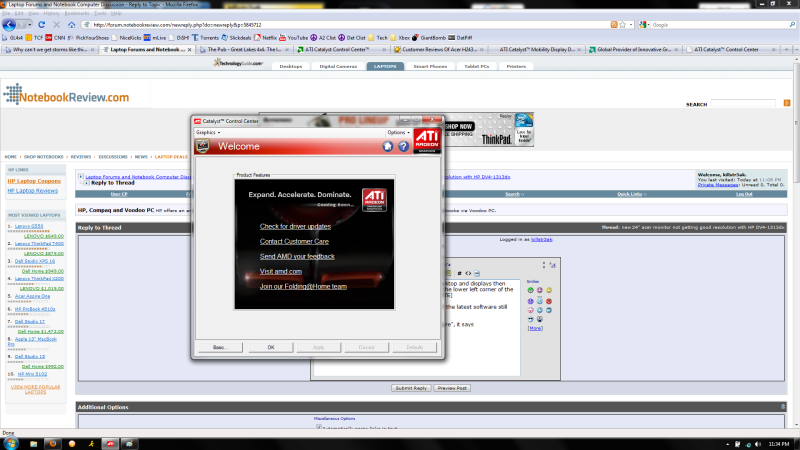This screenshot has height=450, width=800.
Task: Open the Options dropdown in Catalyst Control Center
Action: [398, 132]
